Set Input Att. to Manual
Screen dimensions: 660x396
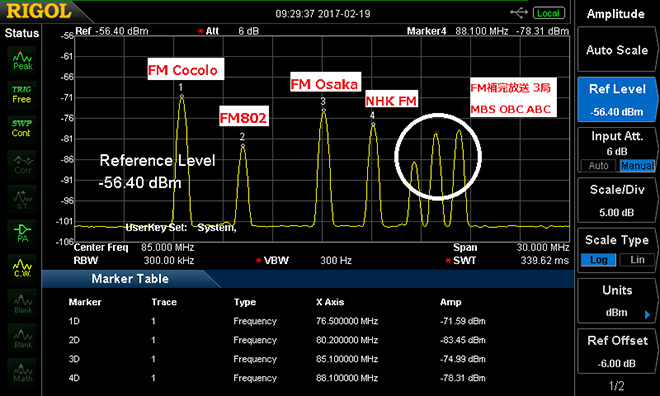tap(637, 165)
